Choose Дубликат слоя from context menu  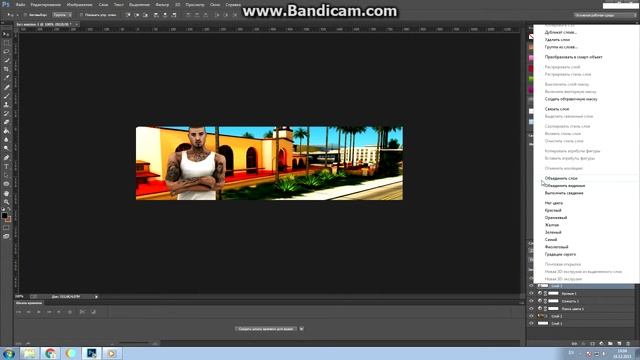[561, 32]
